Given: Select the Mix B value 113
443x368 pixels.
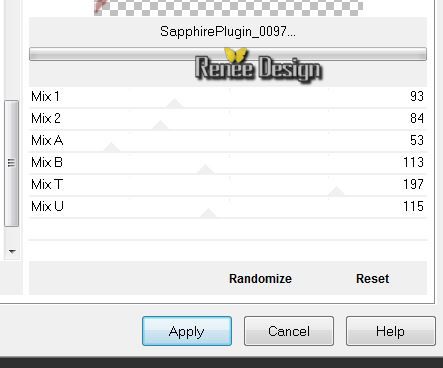Looking at the screenshot, I should click(413, 162).
